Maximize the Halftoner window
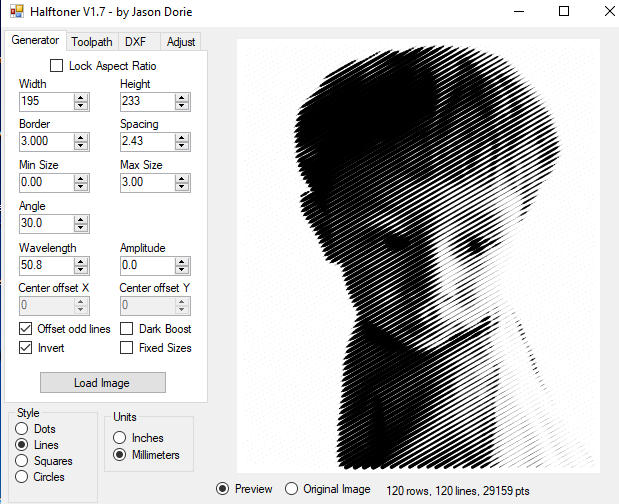This screenshot has width=619, height=504. [564, 11]
